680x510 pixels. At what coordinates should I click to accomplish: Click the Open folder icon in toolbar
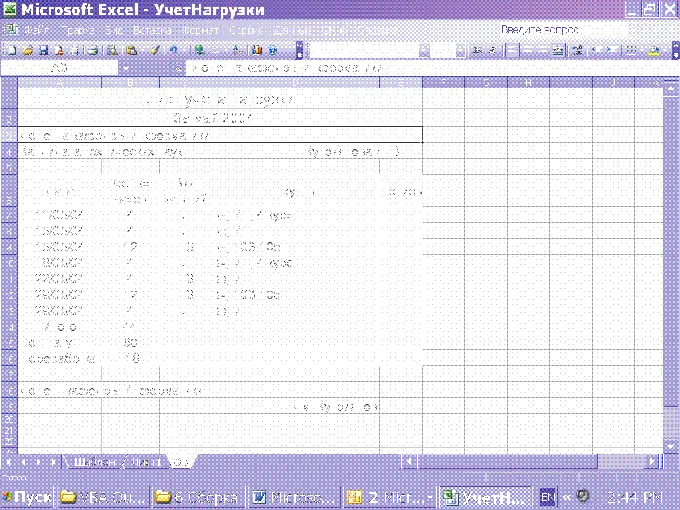coord(27,51)
